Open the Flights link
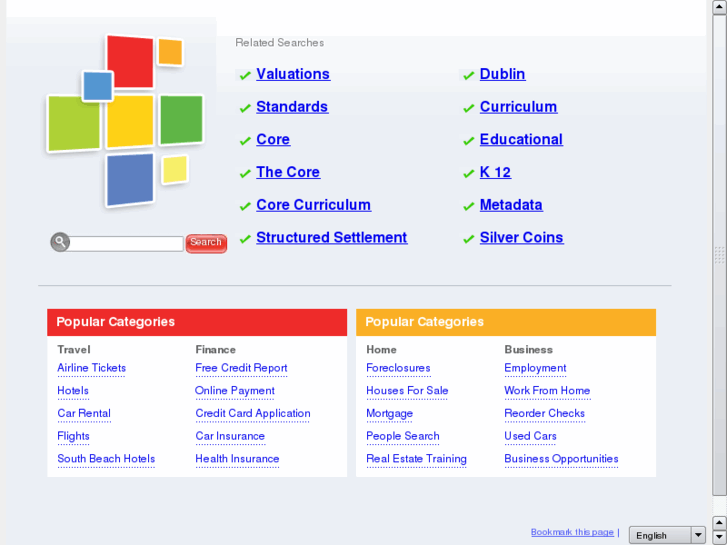The image size is (727, 545). pyautogui.click(x=73, y=436)
